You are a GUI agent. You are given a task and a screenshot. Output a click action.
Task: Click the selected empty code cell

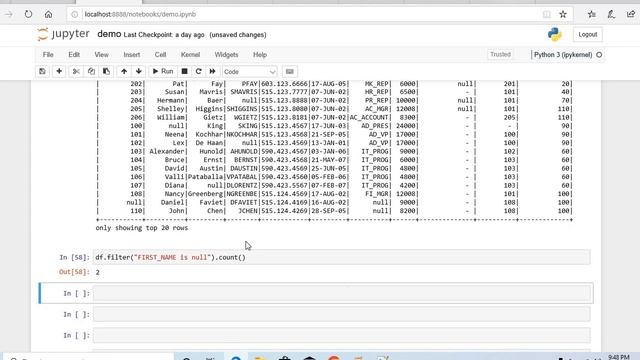tap(342, 293)
